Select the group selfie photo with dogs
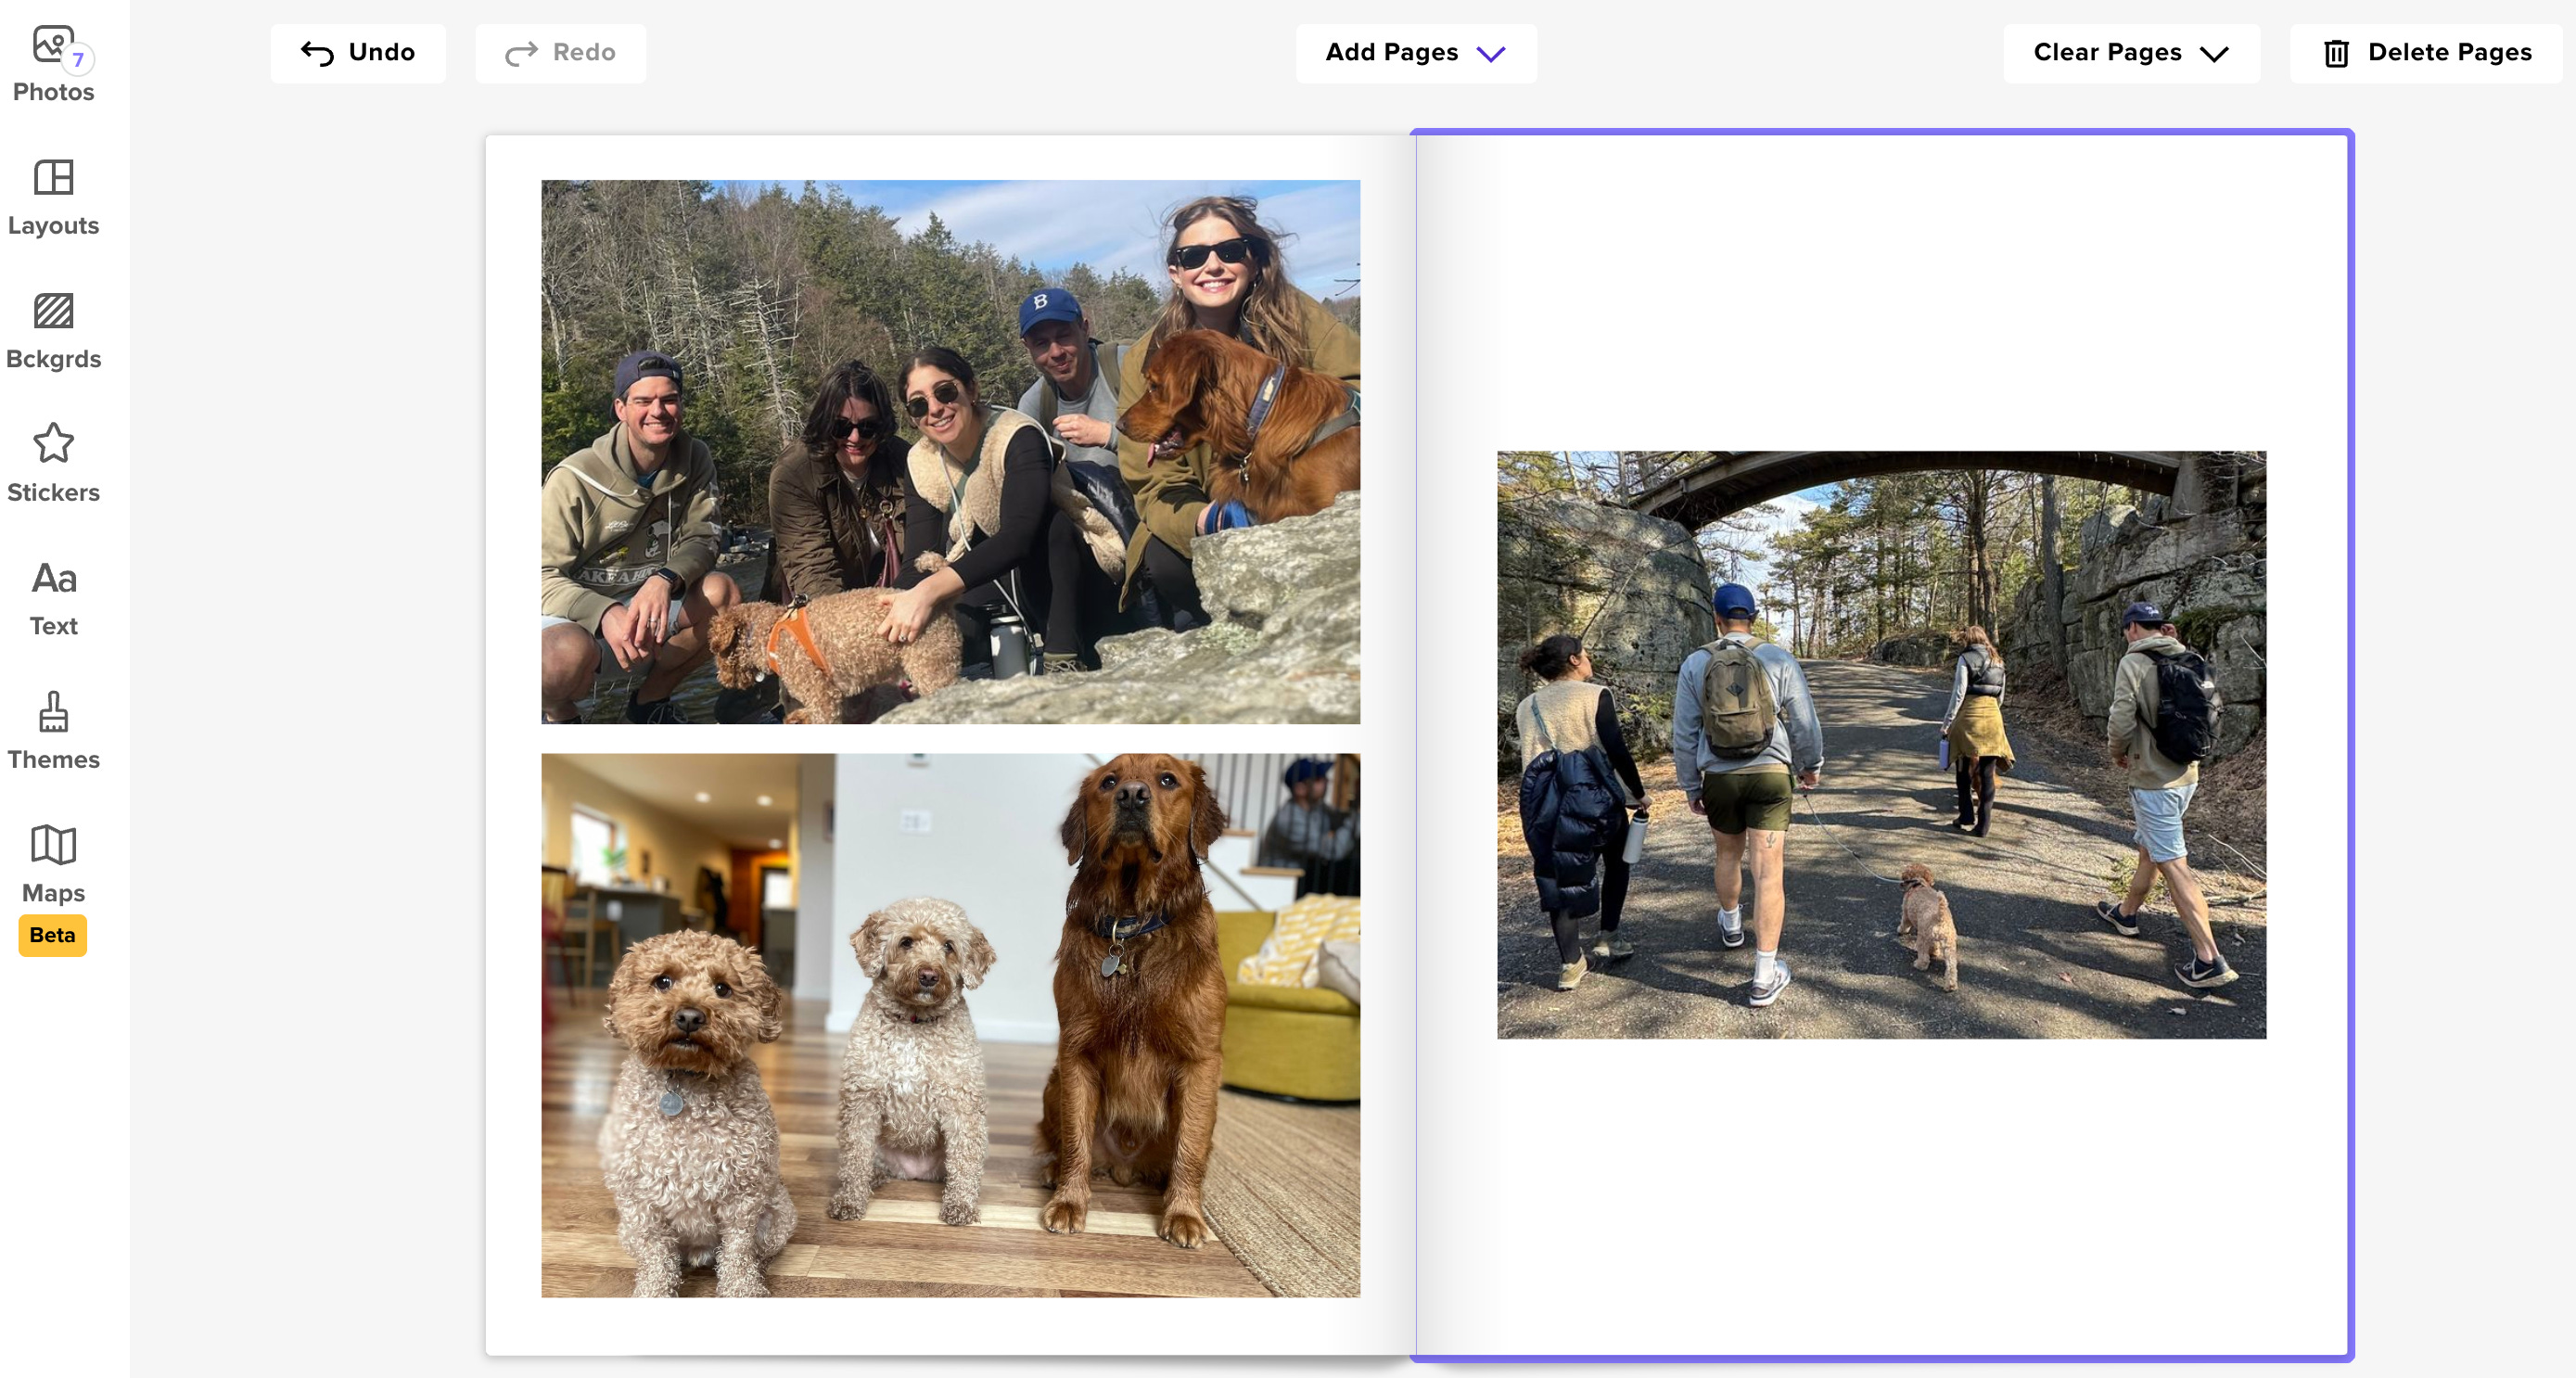The width and height of the screenshot is (2576, 1378). (950, 451)
